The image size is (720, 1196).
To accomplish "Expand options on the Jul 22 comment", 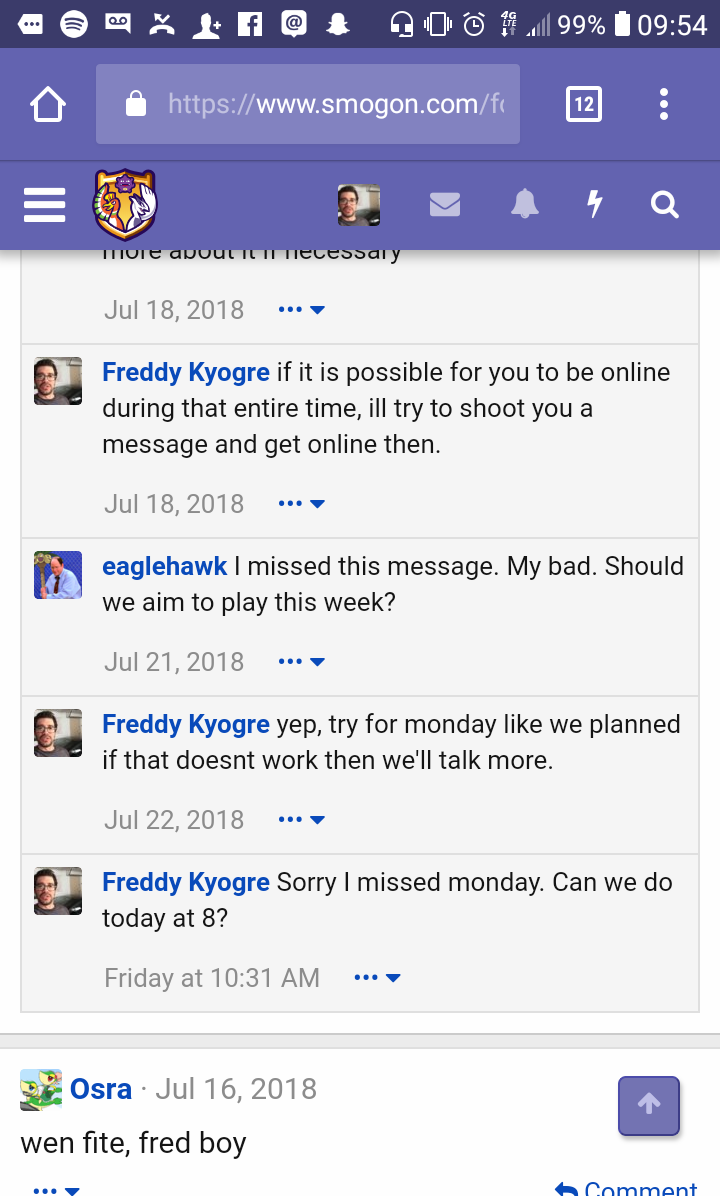I will [302, 819].
